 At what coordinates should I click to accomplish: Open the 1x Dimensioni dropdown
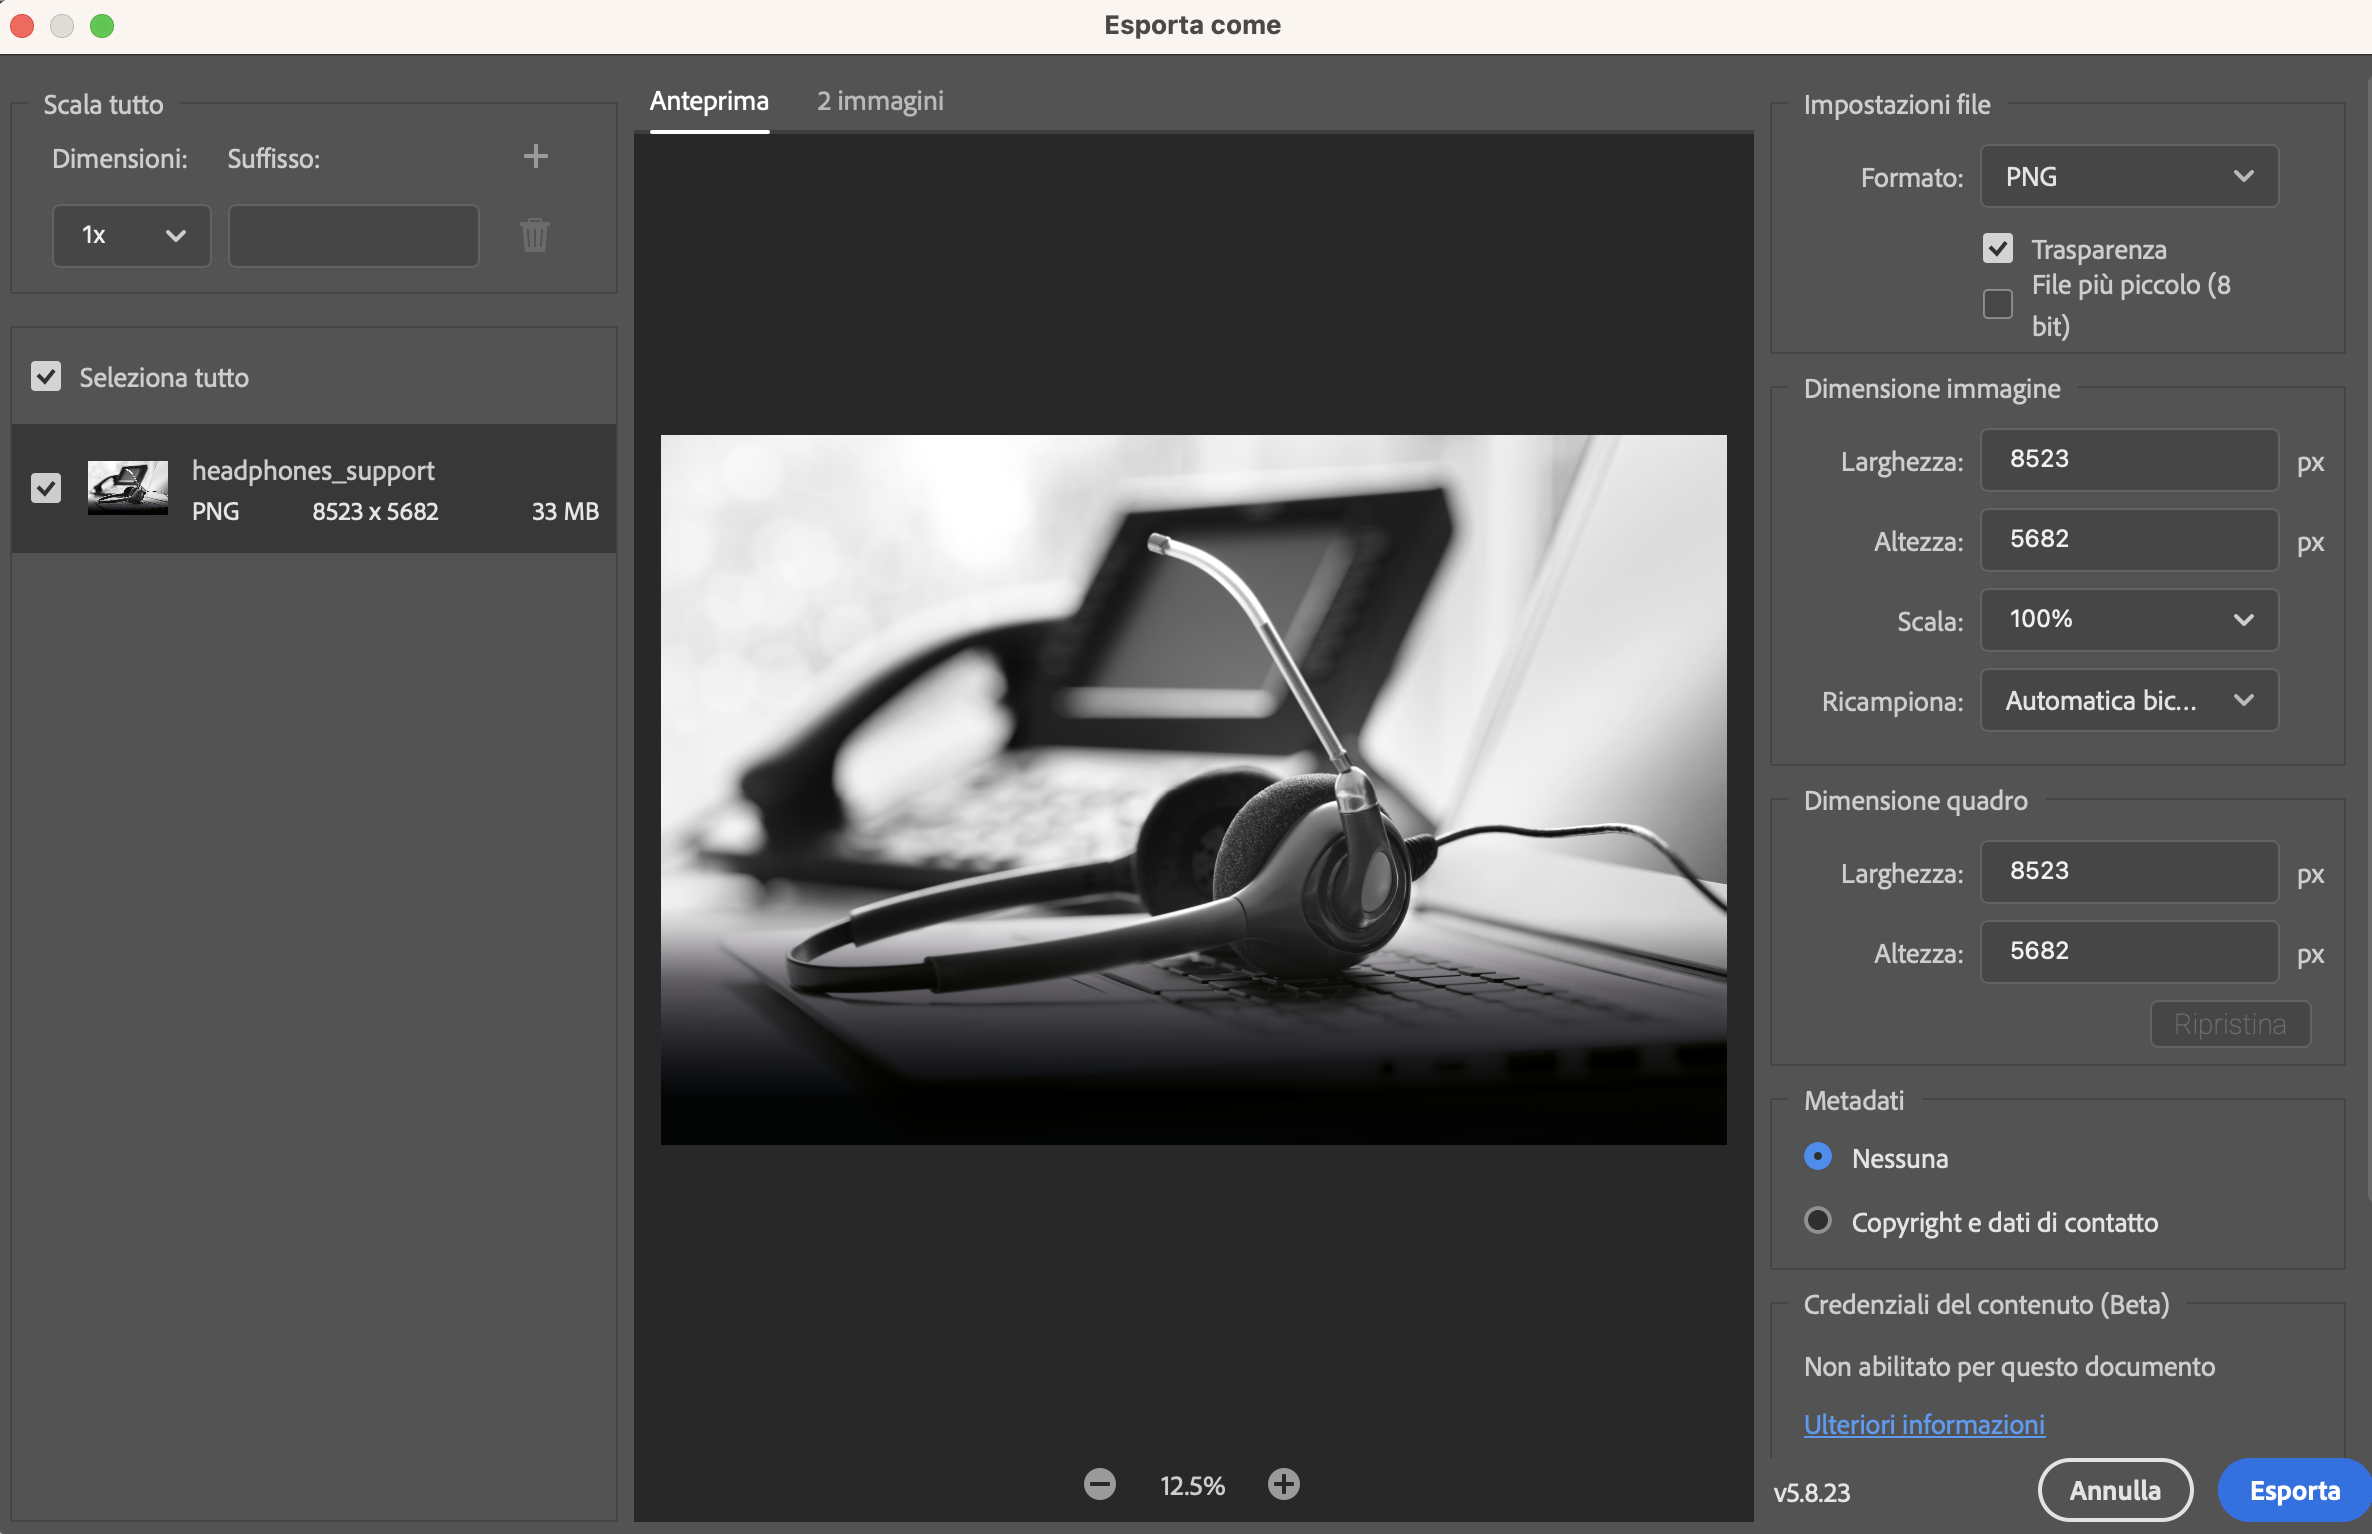point(131,235)
